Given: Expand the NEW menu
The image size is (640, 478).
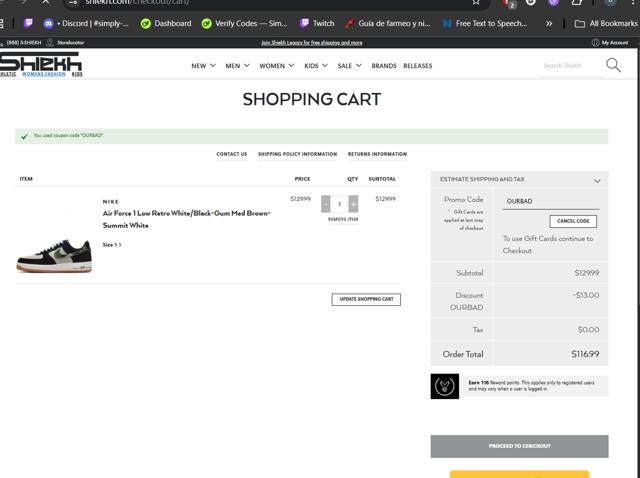Looking at the screenshot, I should coord(203,66).
